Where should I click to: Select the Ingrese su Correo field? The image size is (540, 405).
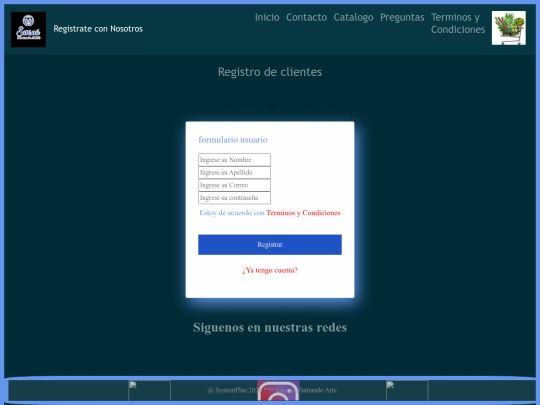[x=234, y=185]
